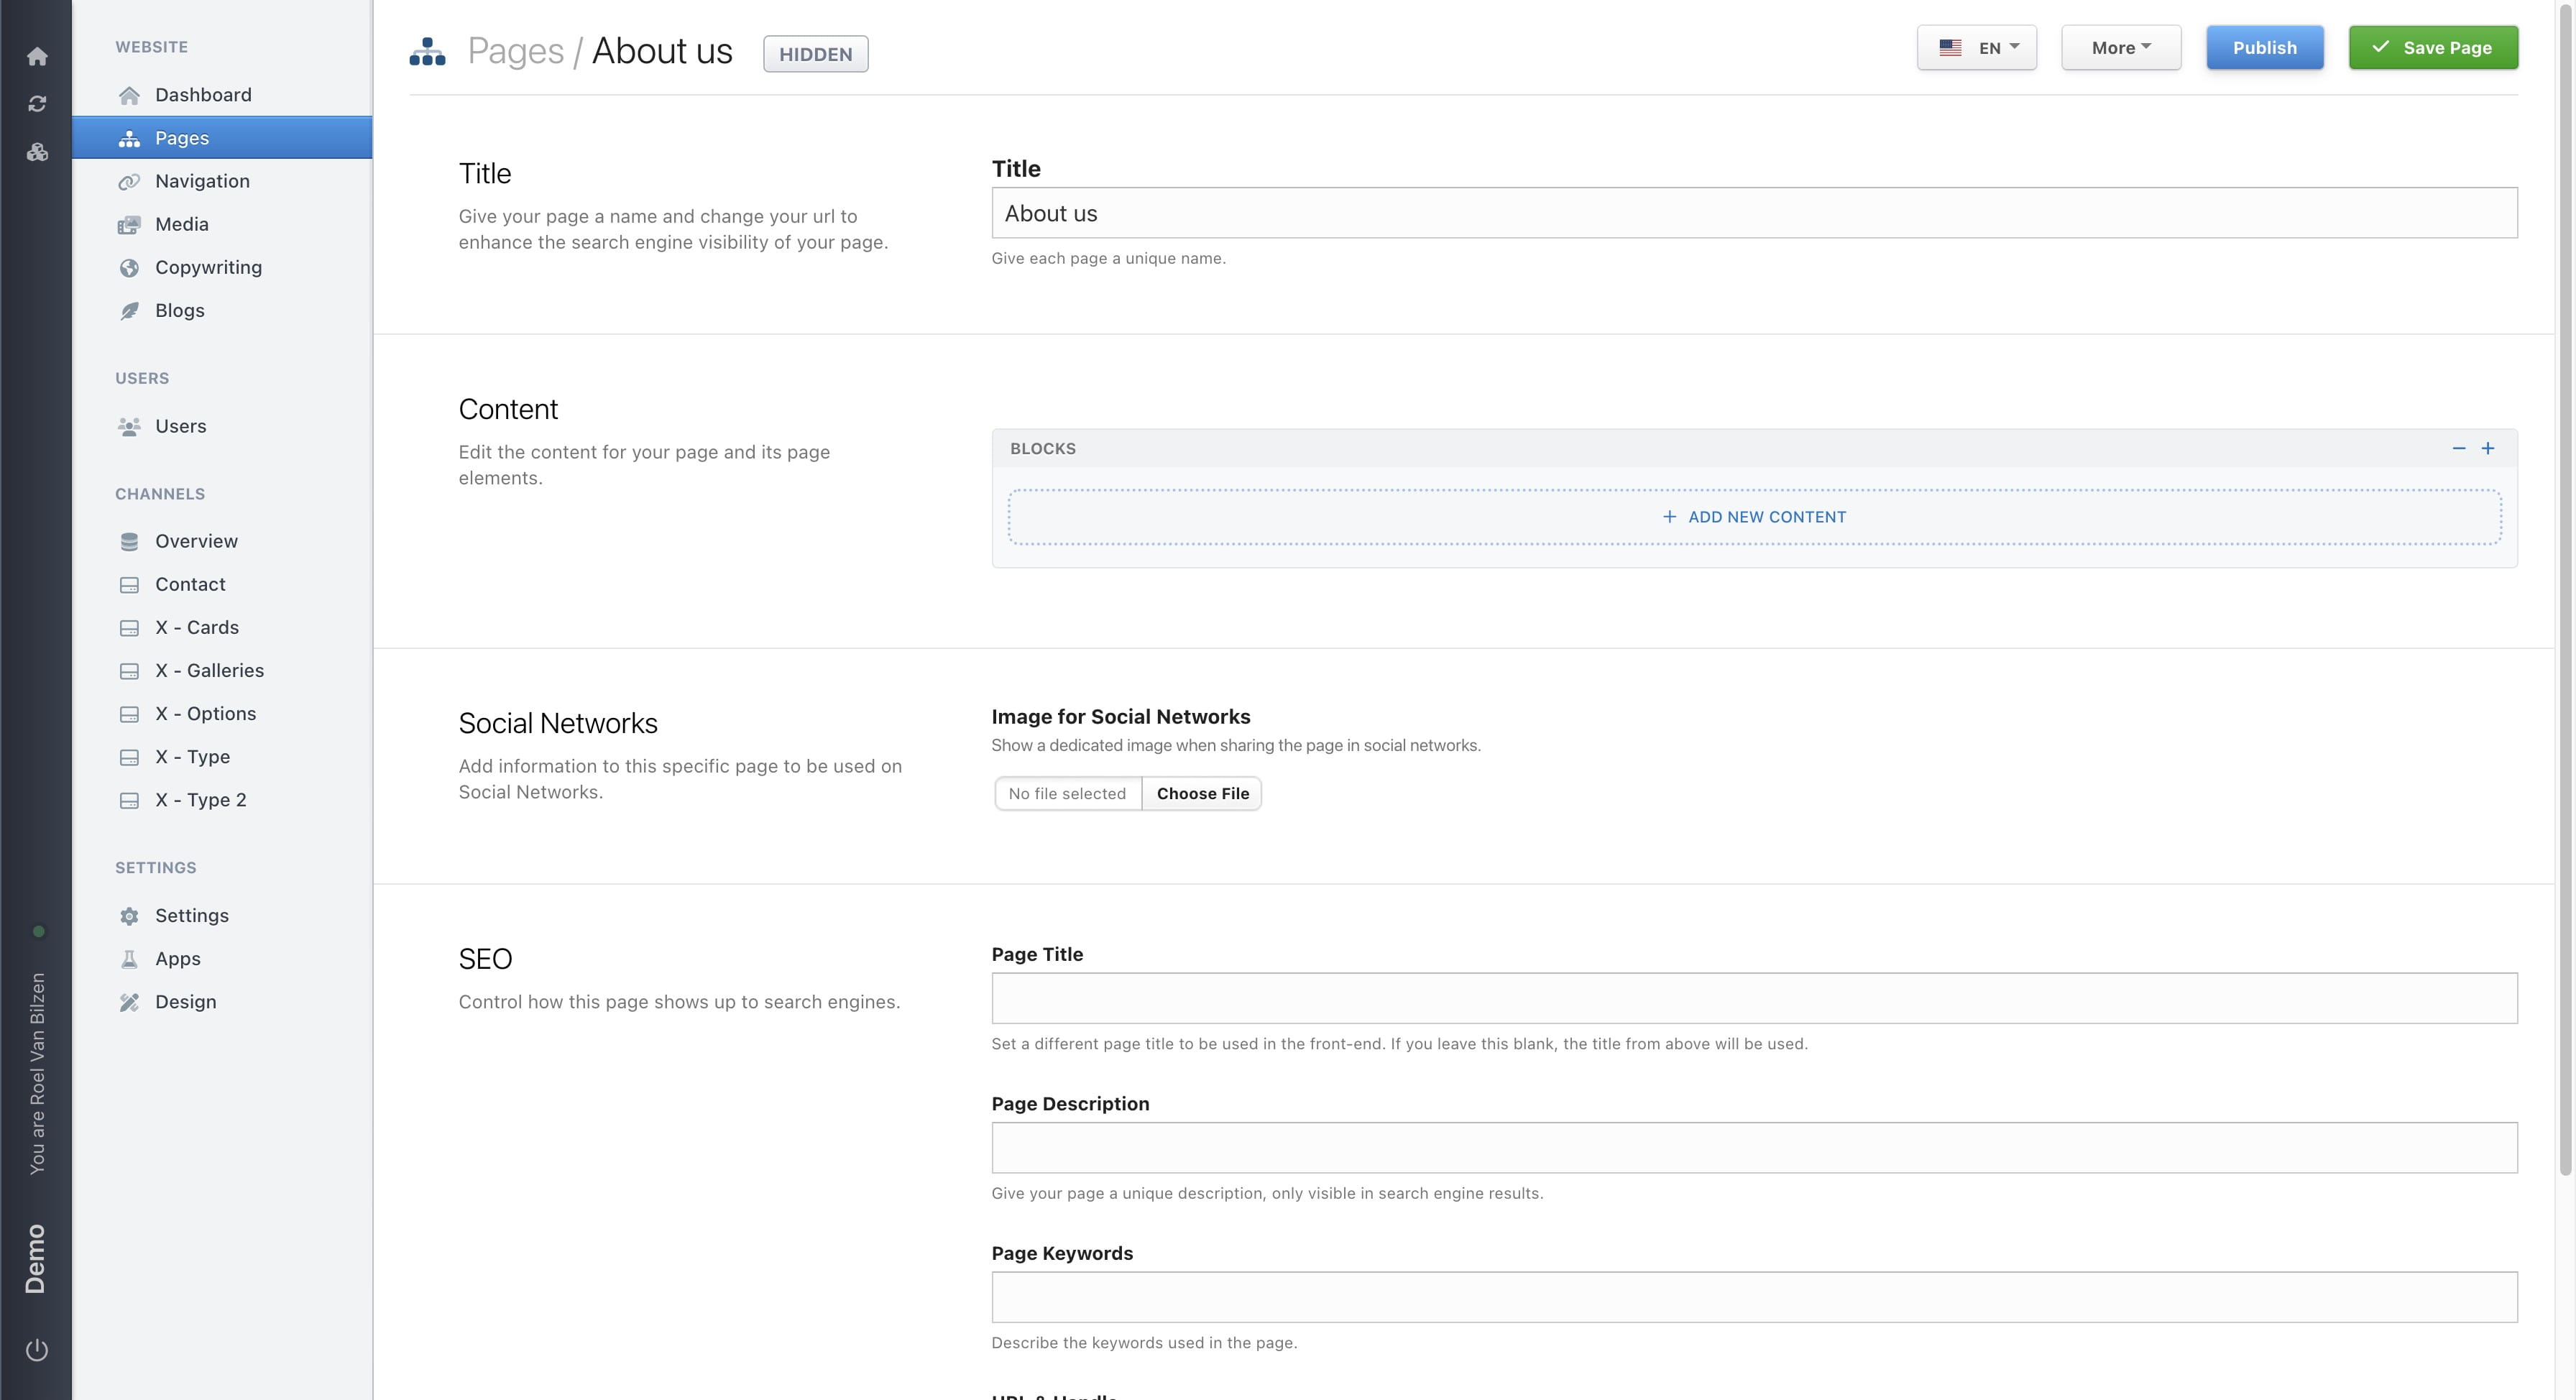
Task: Select the Copywriting globe icon
Action: pos(130,267)
